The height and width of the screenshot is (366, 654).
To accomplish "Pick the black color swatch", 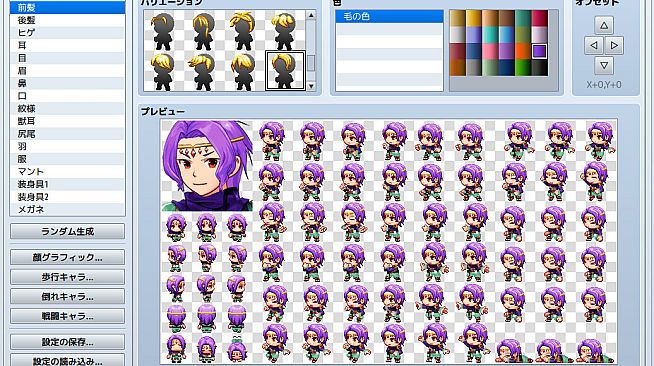I will click(540, 68).
